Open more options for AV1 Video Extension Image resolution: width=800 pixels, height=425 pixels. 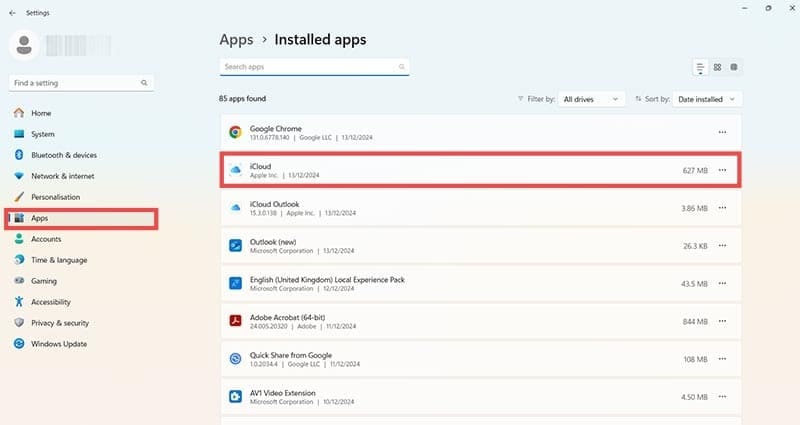click(x=722, y=396)
